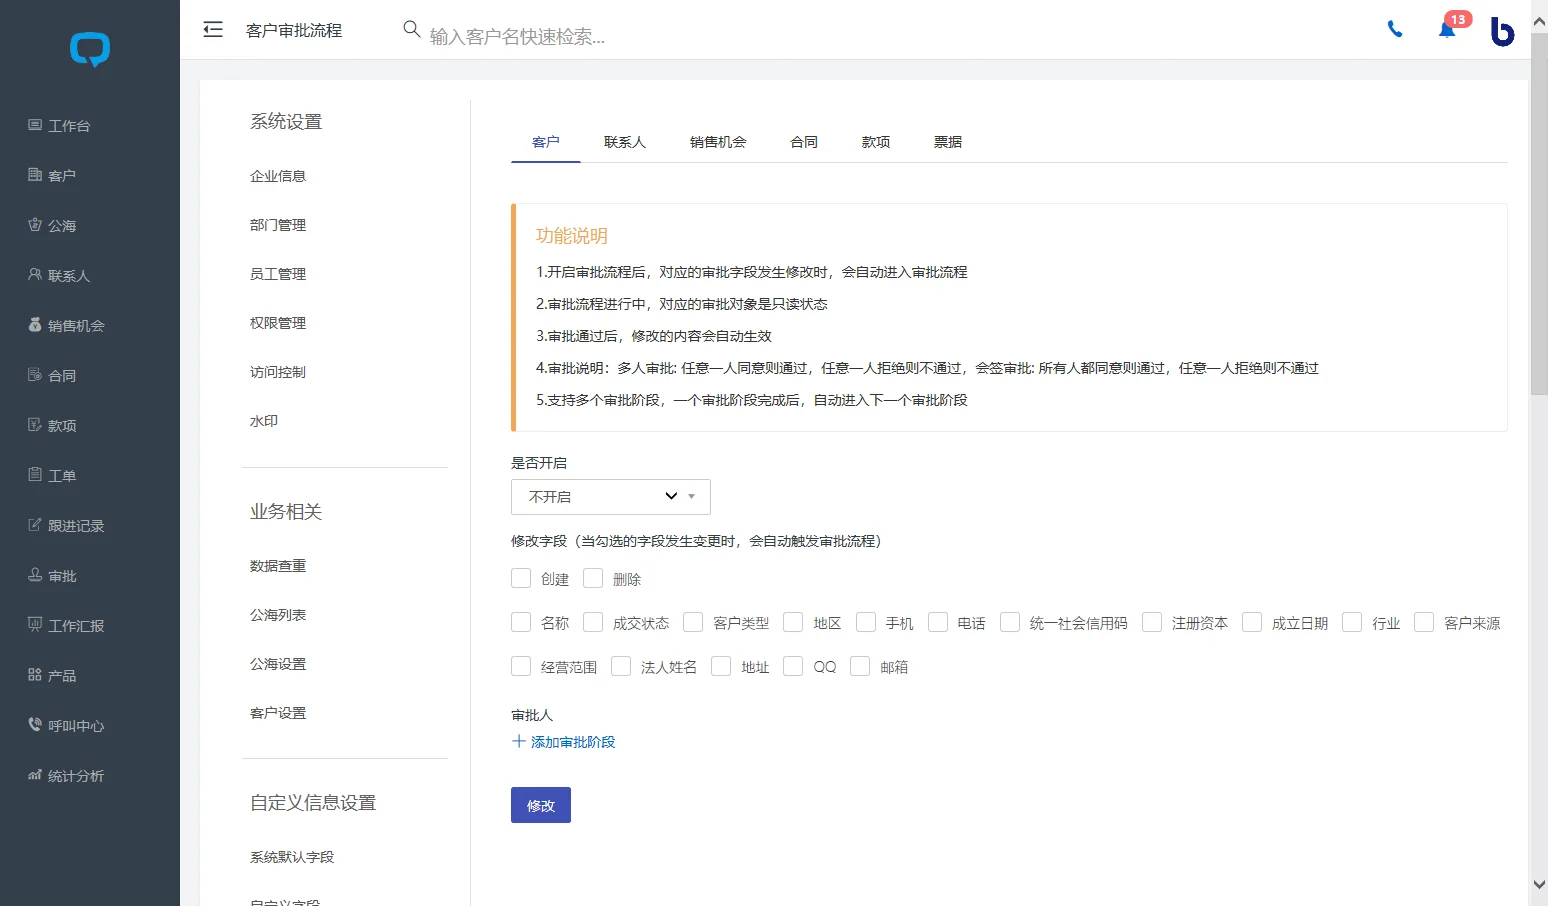Enable the 名称 field checkbox
1548x906 pixels.
[521, 622]
